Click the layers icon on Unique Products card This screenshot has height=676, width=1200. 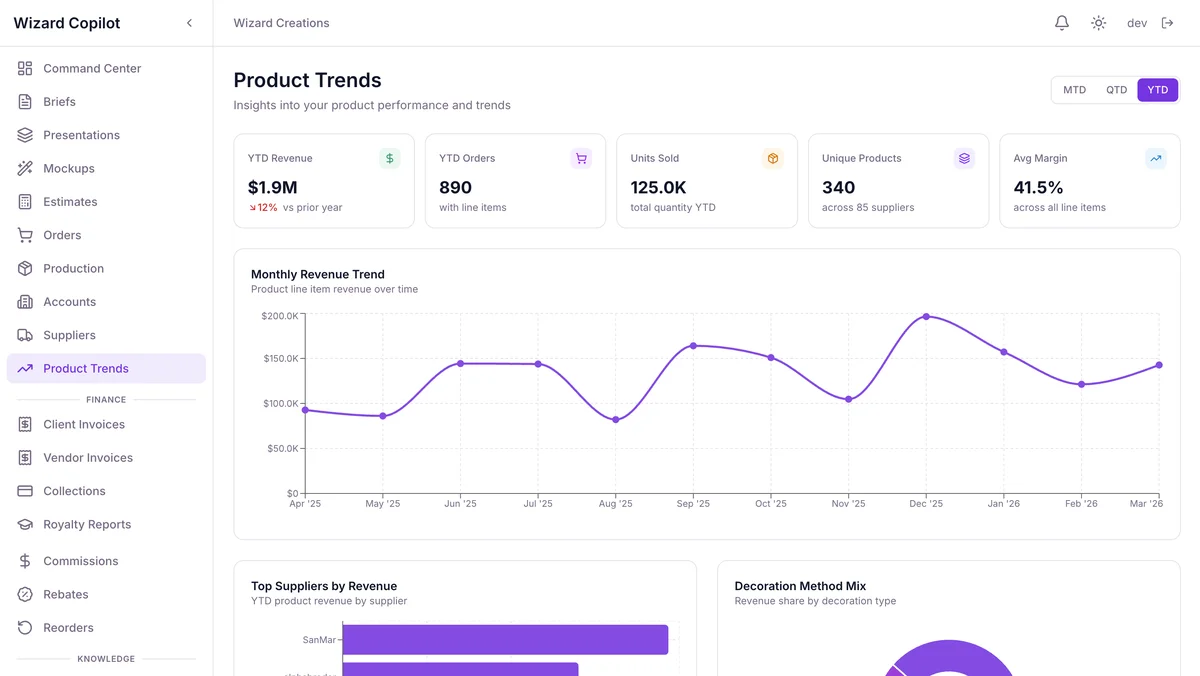click(964, 158)
